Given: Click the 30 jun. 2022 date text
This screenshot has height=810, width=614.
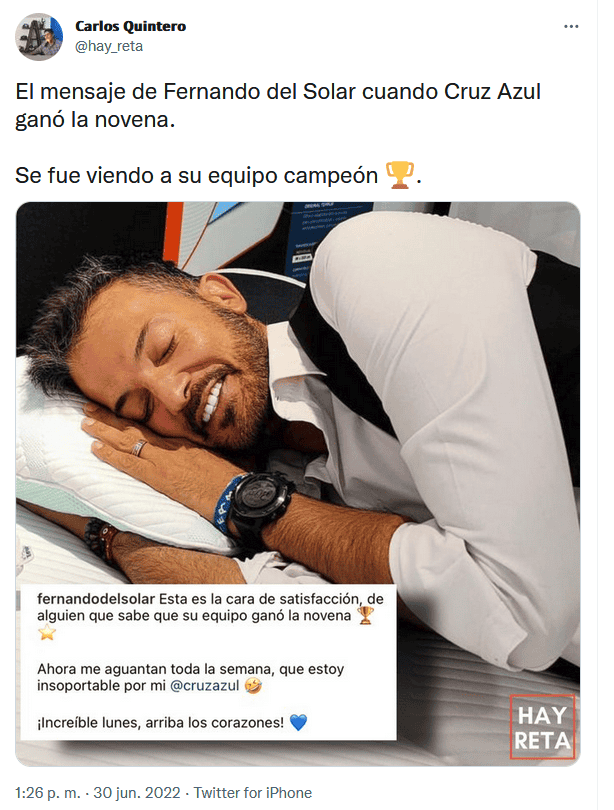Looking at the screenshot, I should click(137, 793).
